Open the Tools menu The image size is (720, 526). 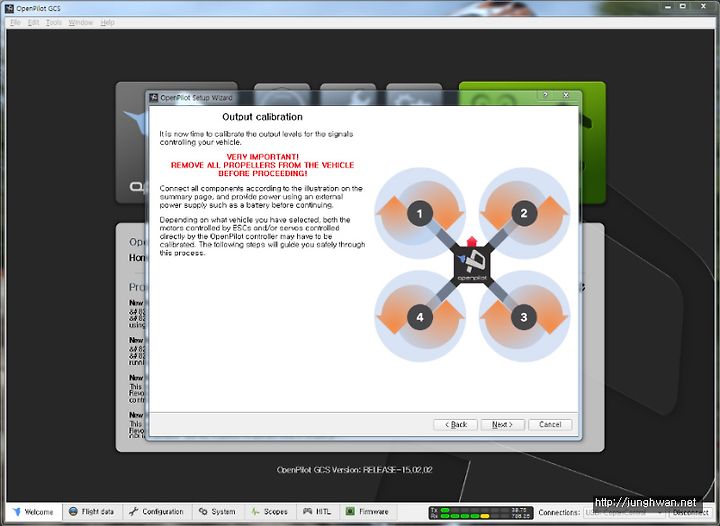pos(54,22)
